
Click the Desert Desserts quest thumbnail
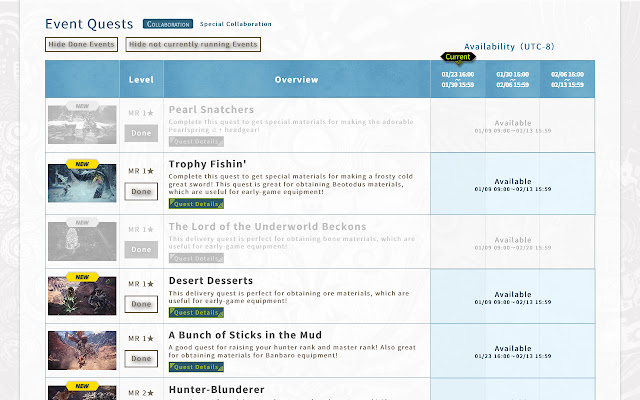click(x=82, y=296)
